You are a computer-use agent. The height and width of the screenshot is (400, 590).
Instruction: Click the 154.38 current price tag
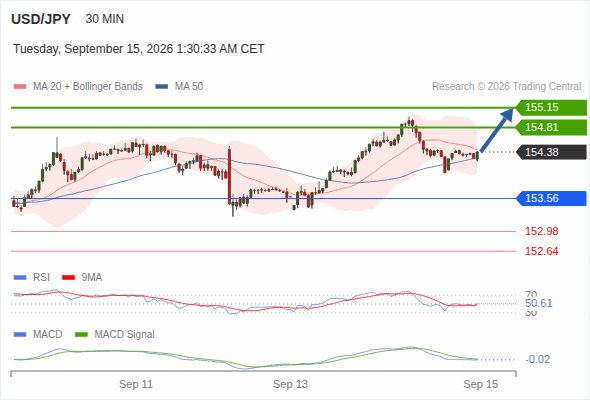point(551,152)
